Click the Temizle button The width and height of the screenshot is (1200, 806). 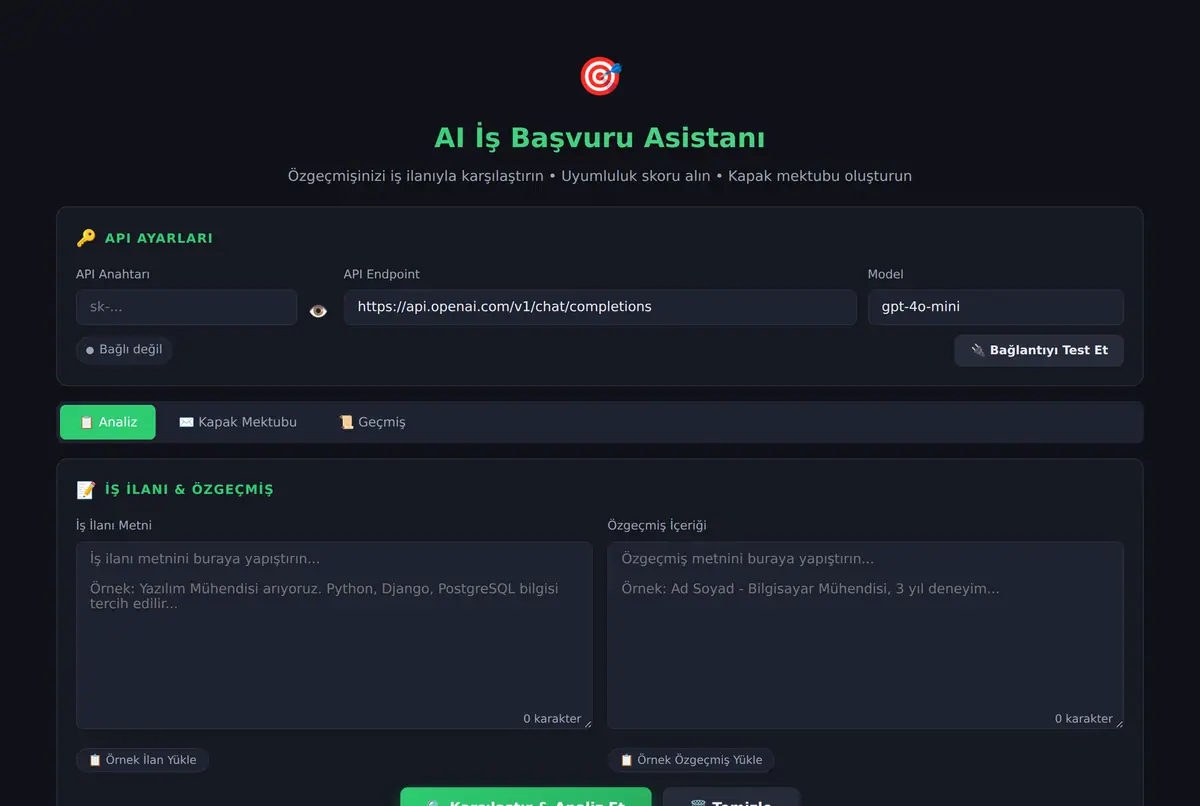tap(731, 797)
